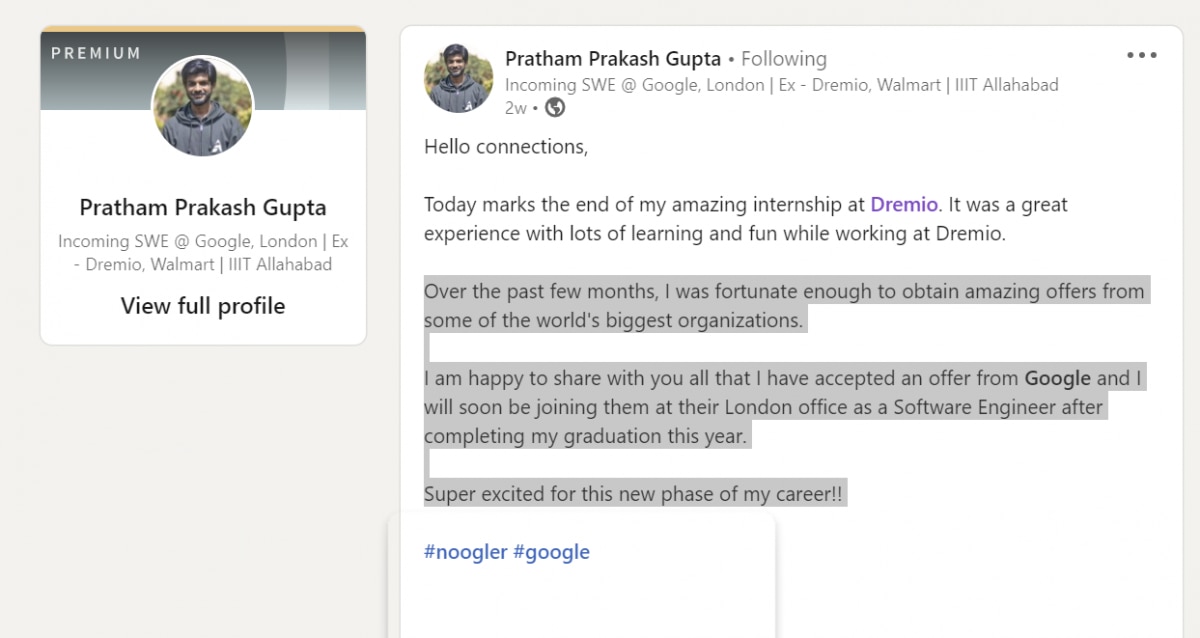
Task: Click View full profile
Action: pos(203,306)
